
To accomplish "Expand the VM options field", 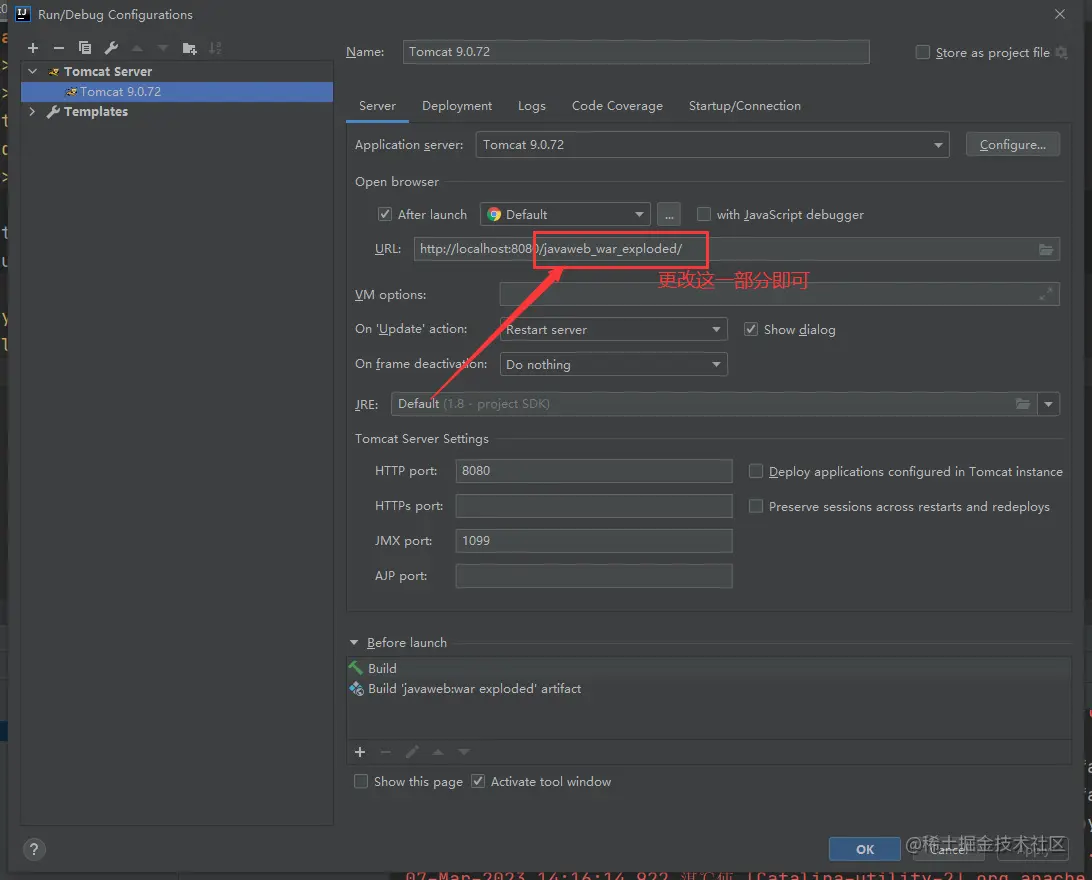I will coord(1045,294).
